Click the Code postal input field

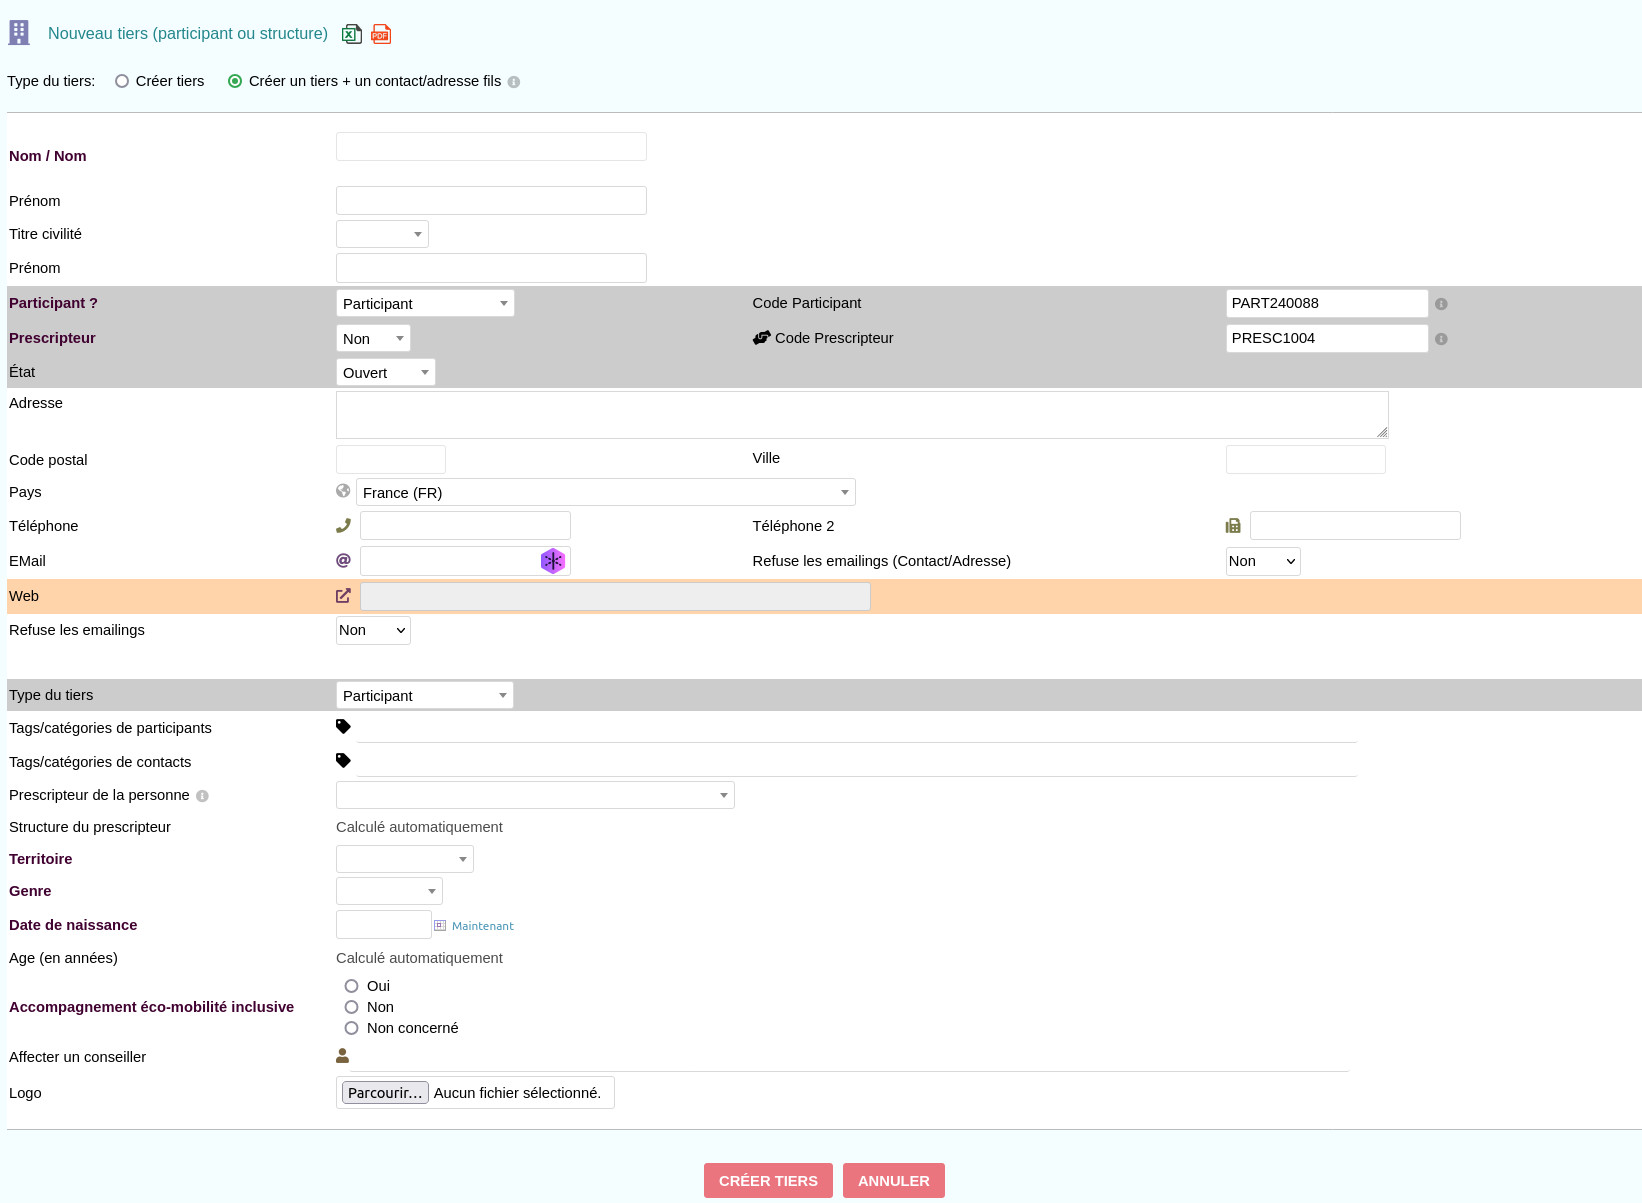coord(391,460)
